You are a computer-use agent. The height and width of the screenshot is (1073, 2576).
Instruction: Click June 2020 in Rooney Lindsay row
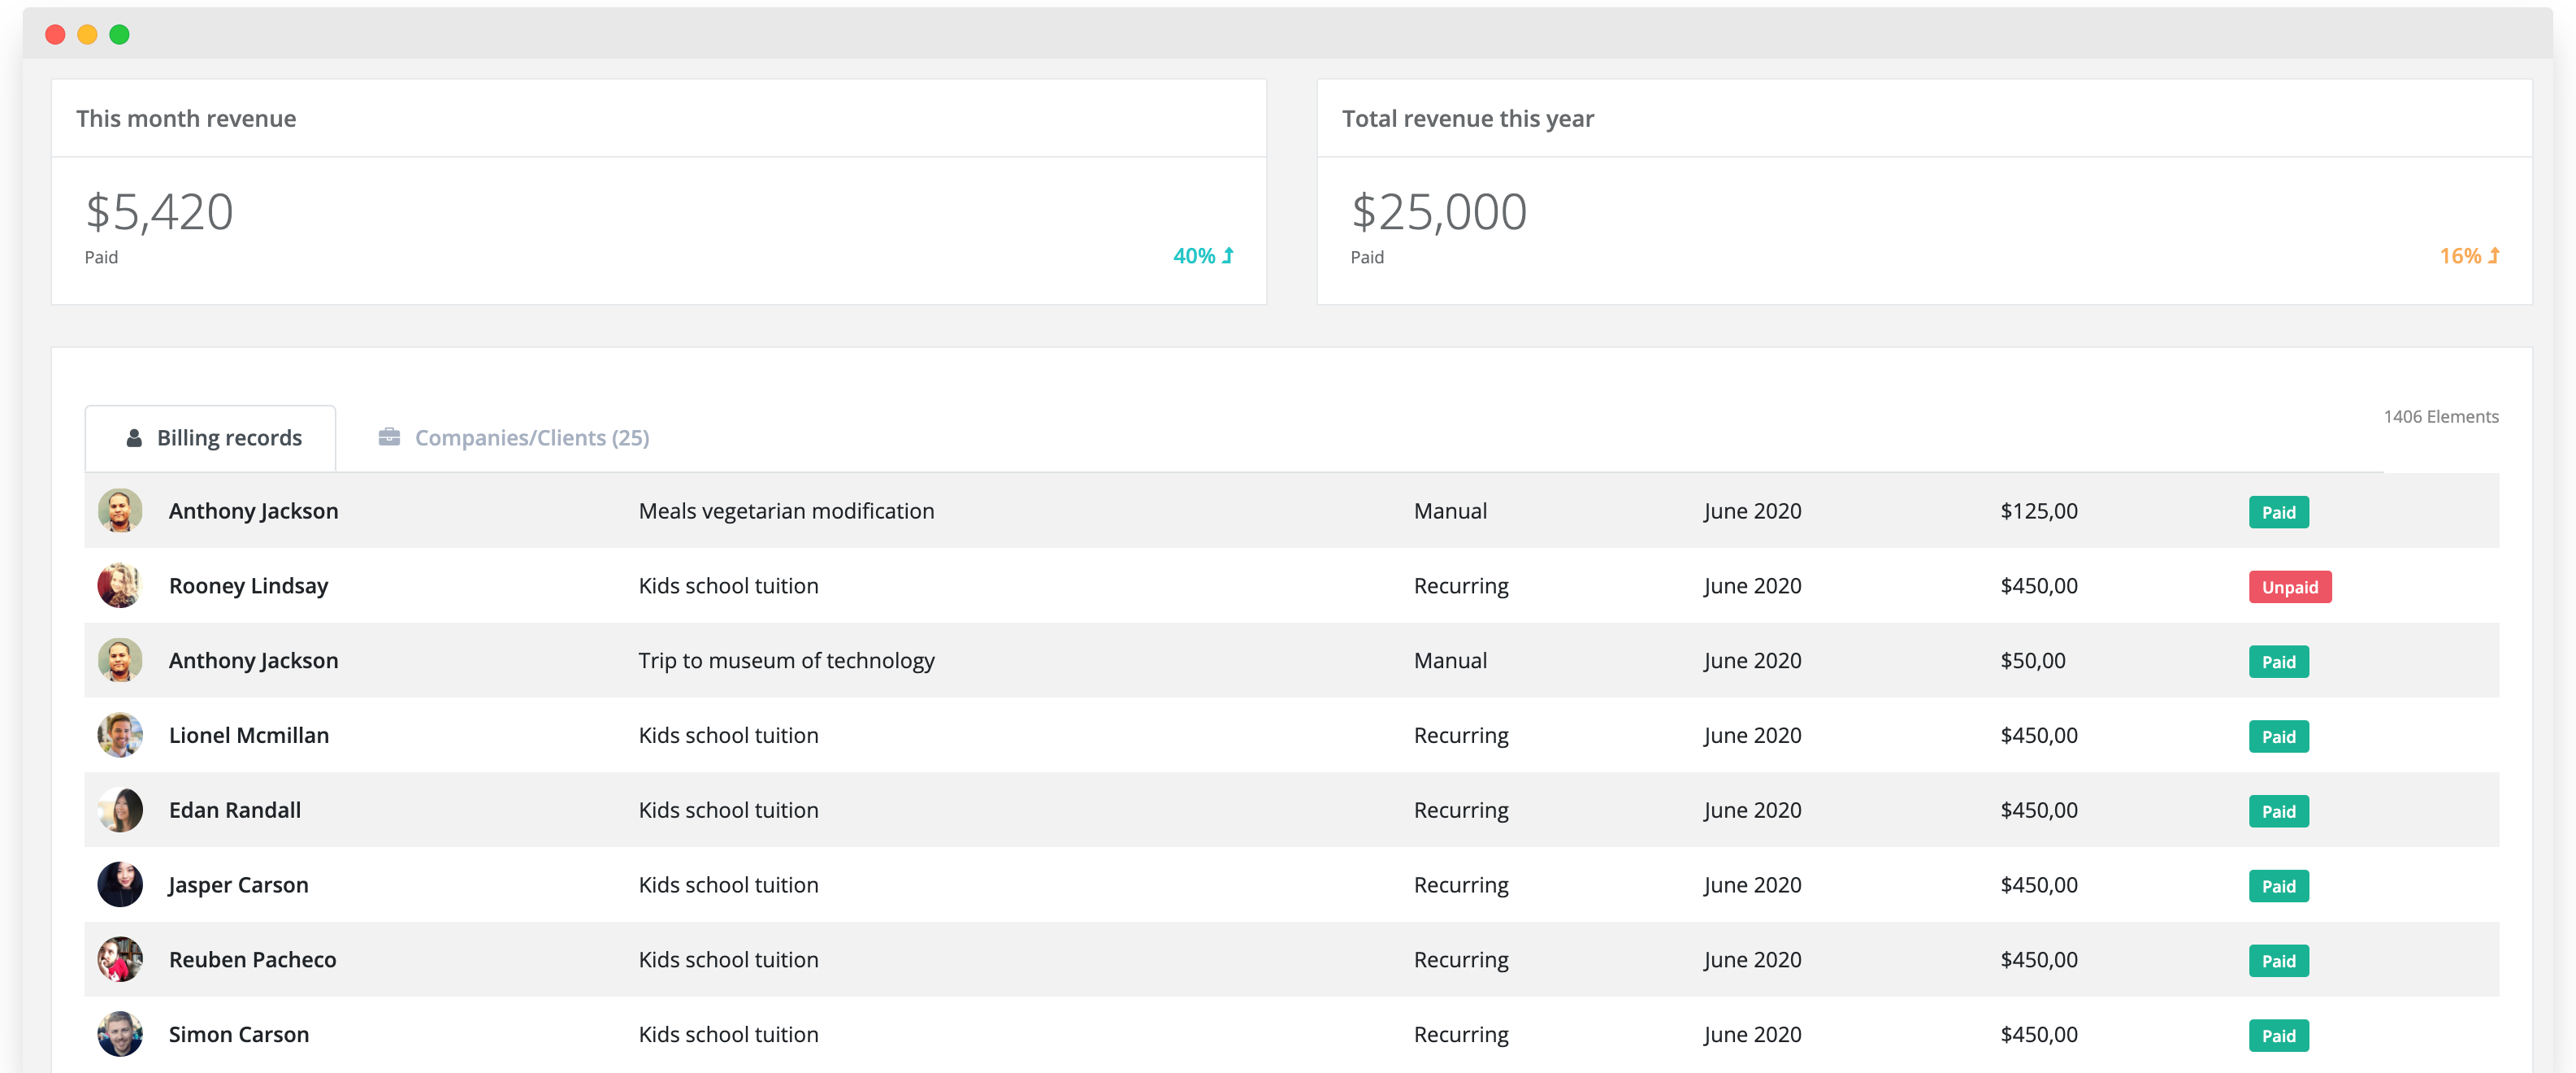click(x=1752, y=586)
